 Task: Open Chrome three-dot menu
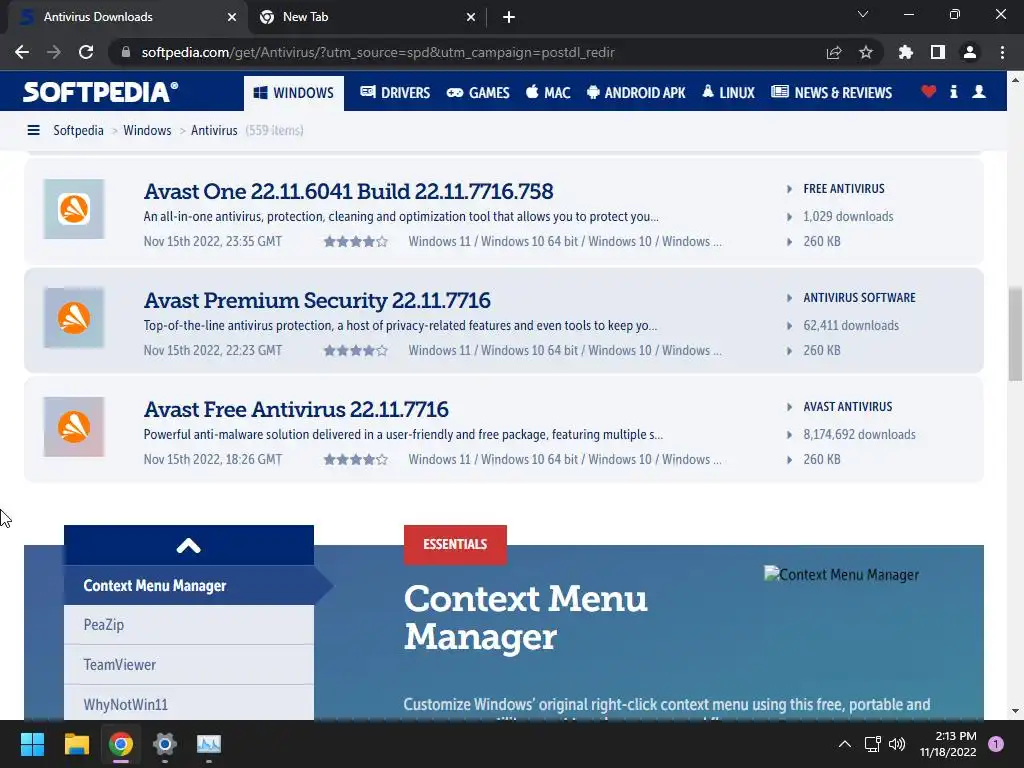click(1002, 52)
